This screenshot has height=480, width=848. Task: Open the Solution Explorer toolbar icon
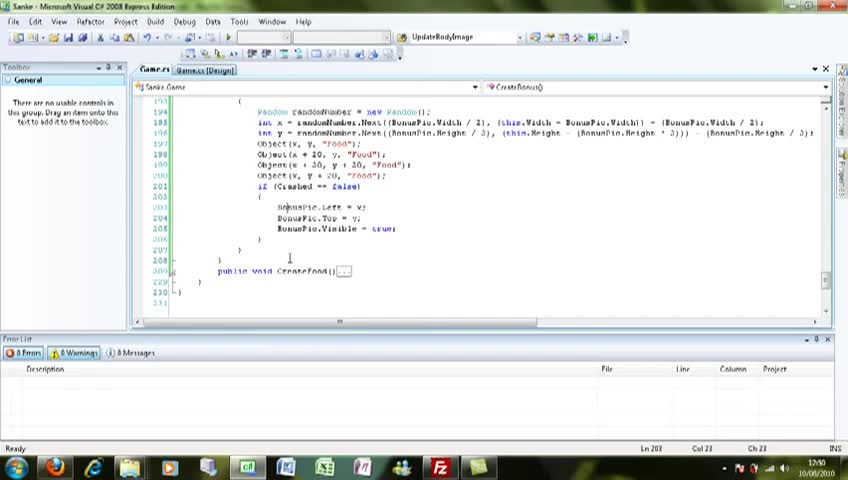coord(535,37)
